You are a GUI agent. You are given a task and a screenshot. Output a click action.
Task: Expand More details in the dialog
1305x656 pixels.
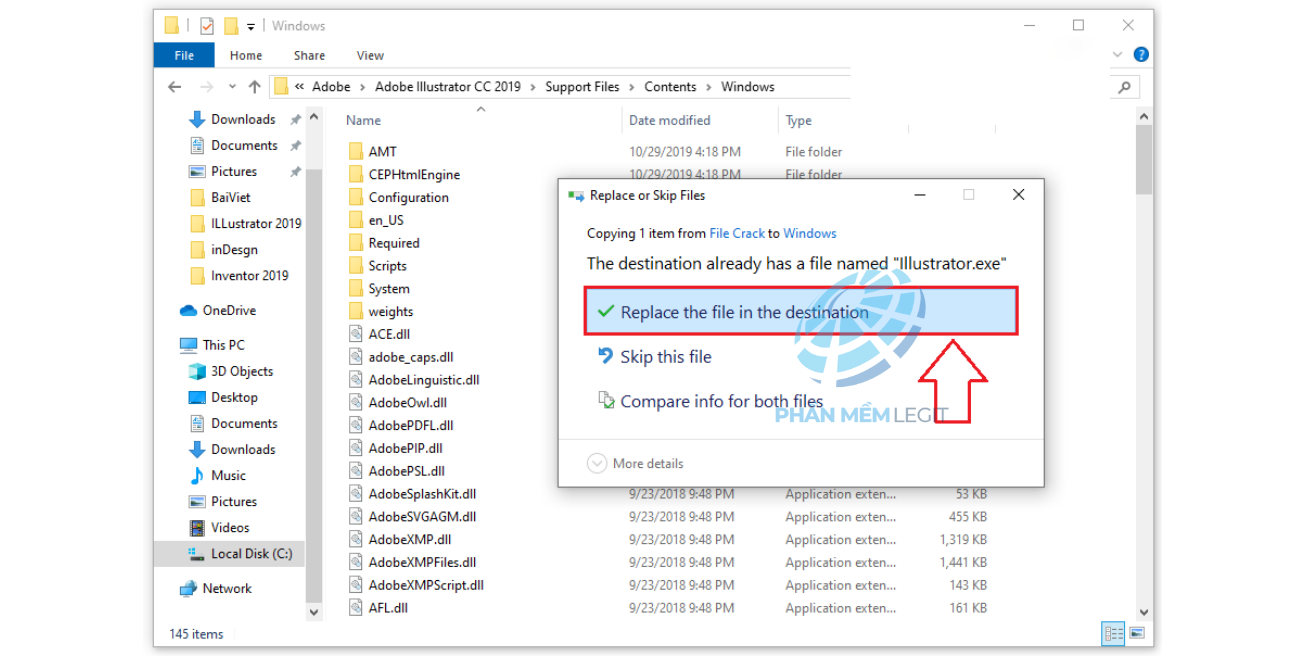click(636, 463)
